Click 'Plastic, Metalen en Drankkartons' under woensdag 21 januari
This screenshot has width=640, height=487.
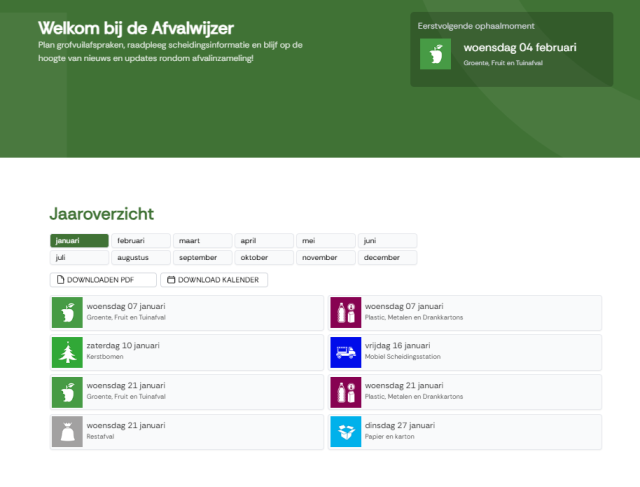414,396
